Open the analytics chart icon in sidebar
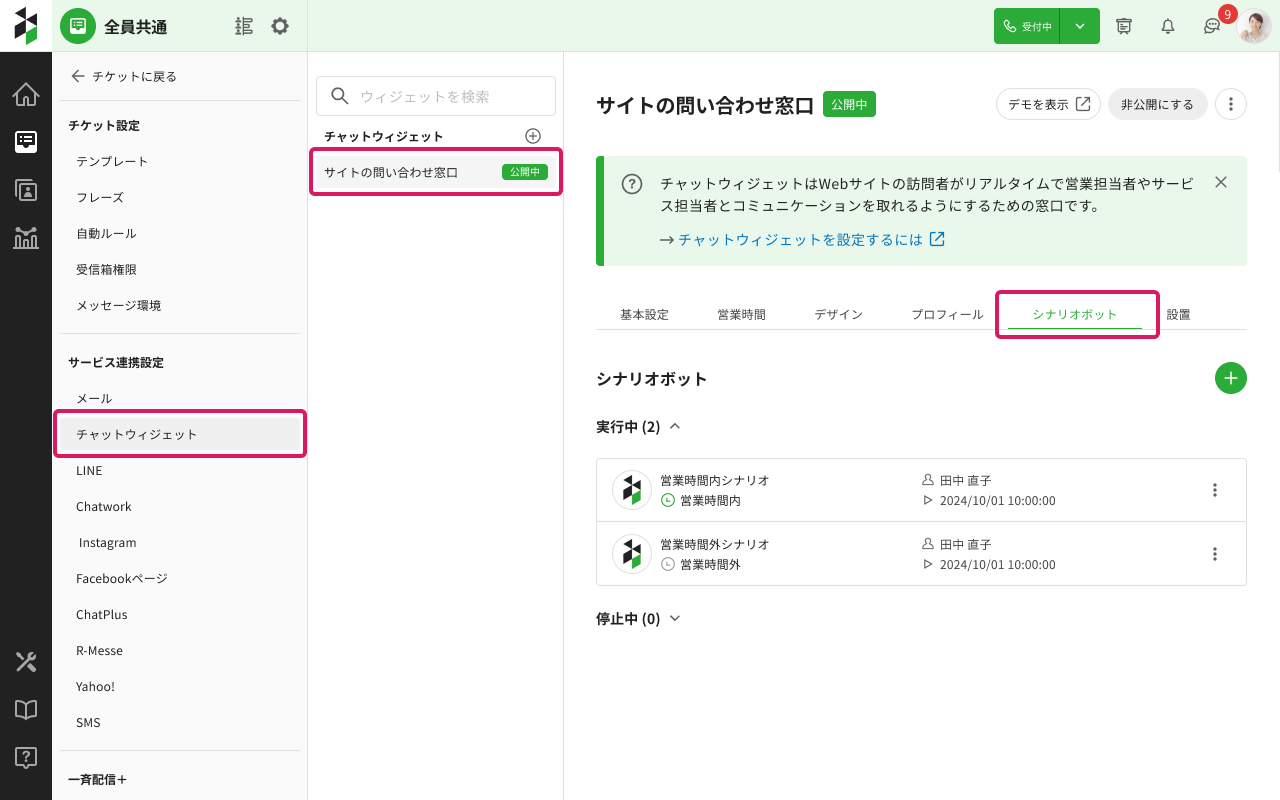 26,237
